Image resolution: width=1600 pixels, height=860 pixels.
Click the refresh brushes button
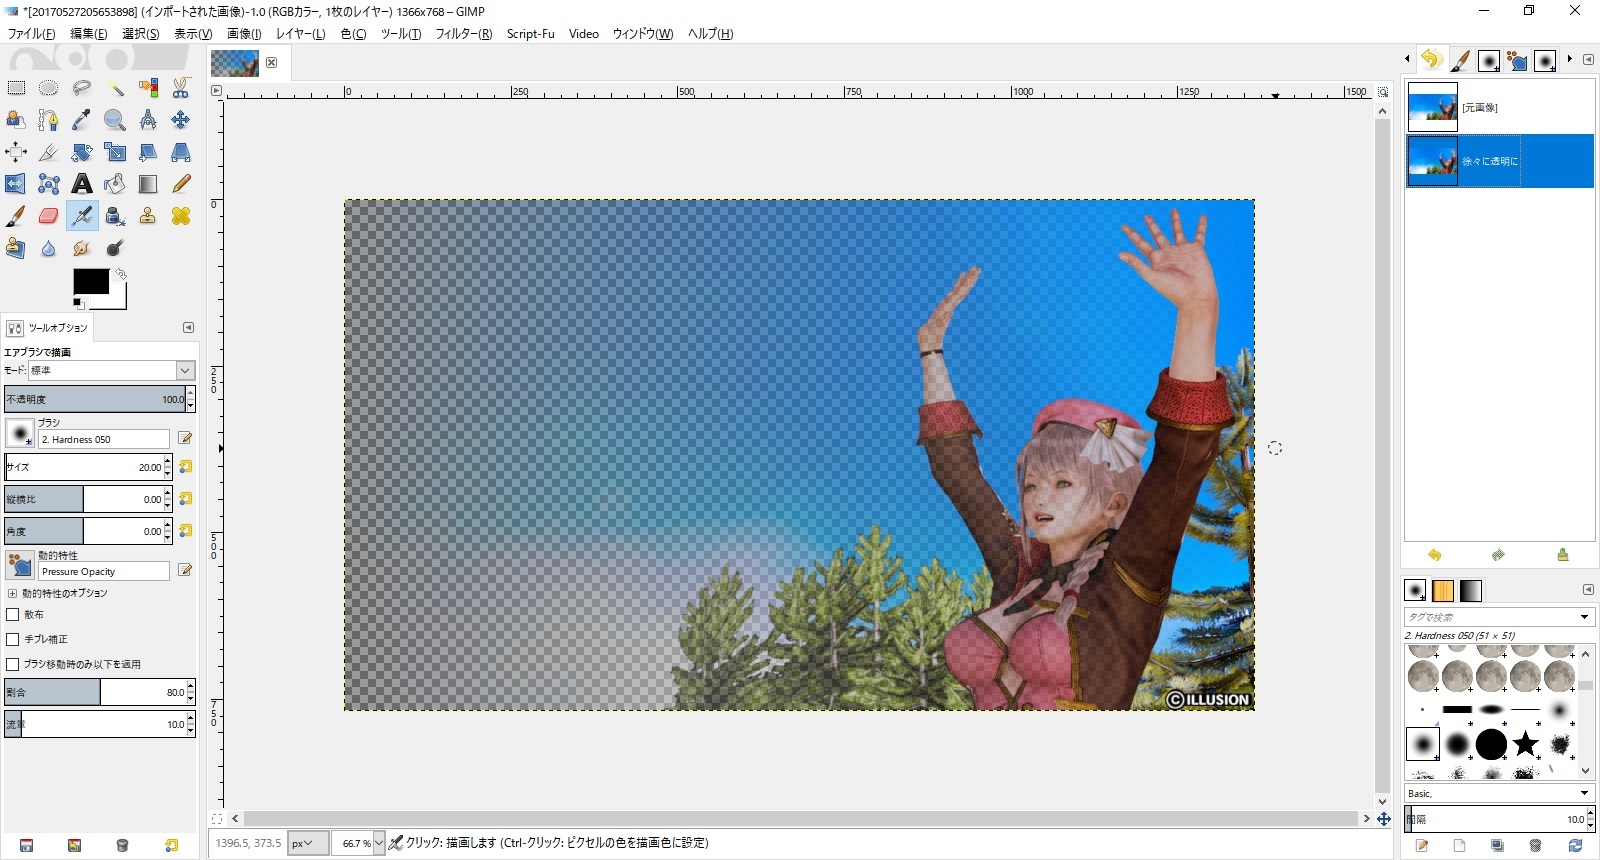tap(1575, 846)
